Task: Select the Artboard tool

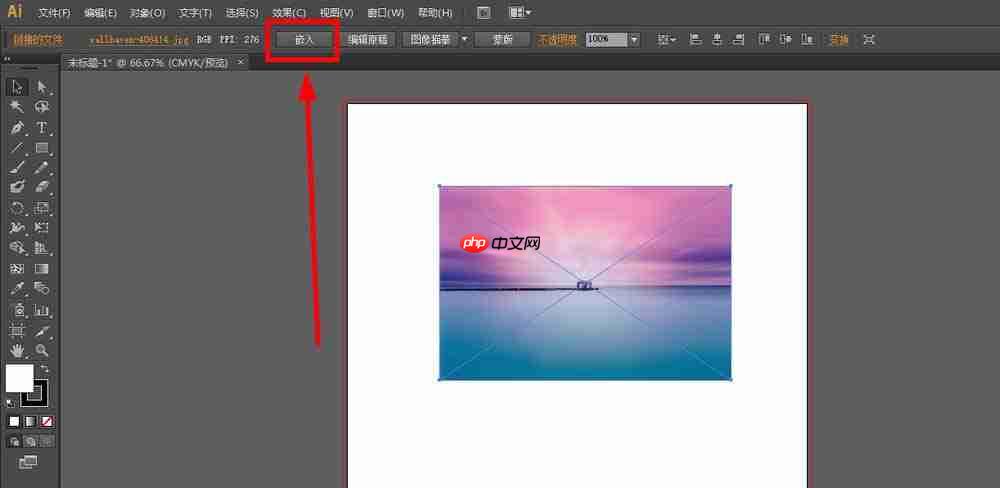Action: 17,330
